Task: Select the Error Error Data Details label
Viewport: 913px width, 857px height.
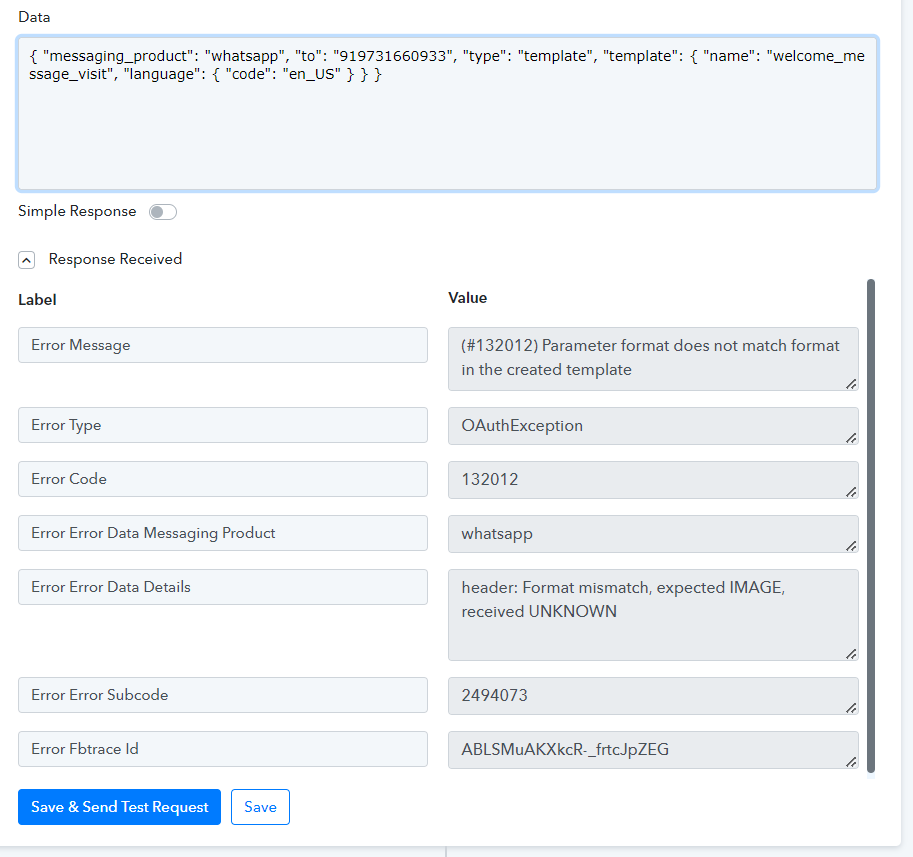Action: tap(223, 587)
